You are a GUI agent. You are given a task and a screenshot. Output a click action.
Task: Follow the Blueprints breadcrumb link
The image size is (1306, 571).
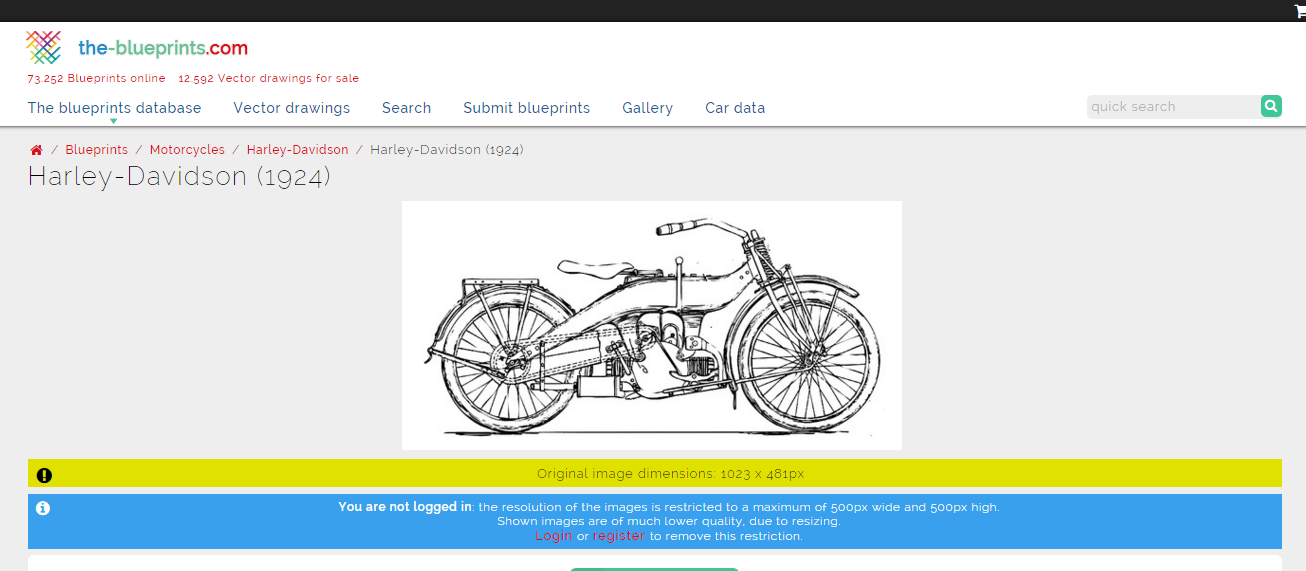(x=96, y=150)
